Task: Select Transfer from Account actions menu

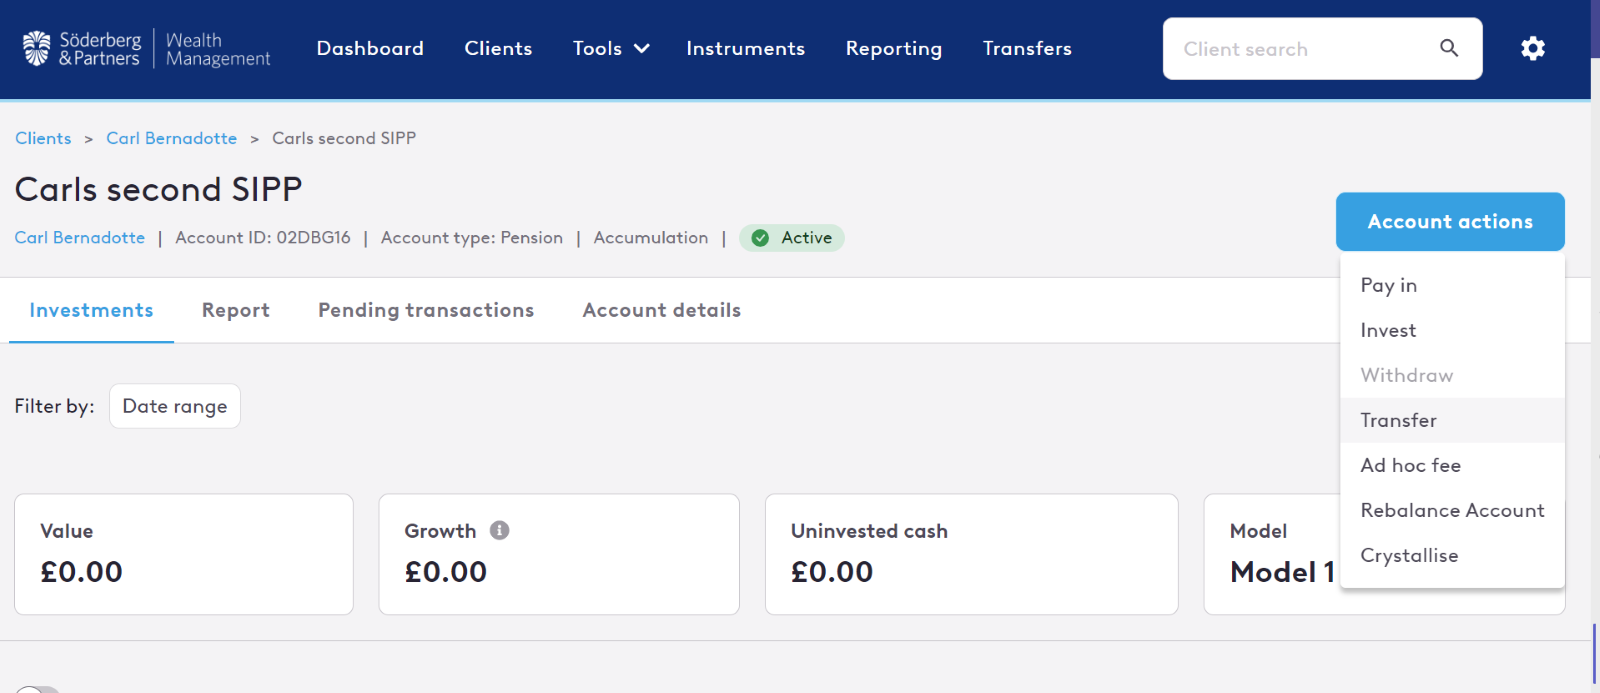Action: pos(1398,420)
